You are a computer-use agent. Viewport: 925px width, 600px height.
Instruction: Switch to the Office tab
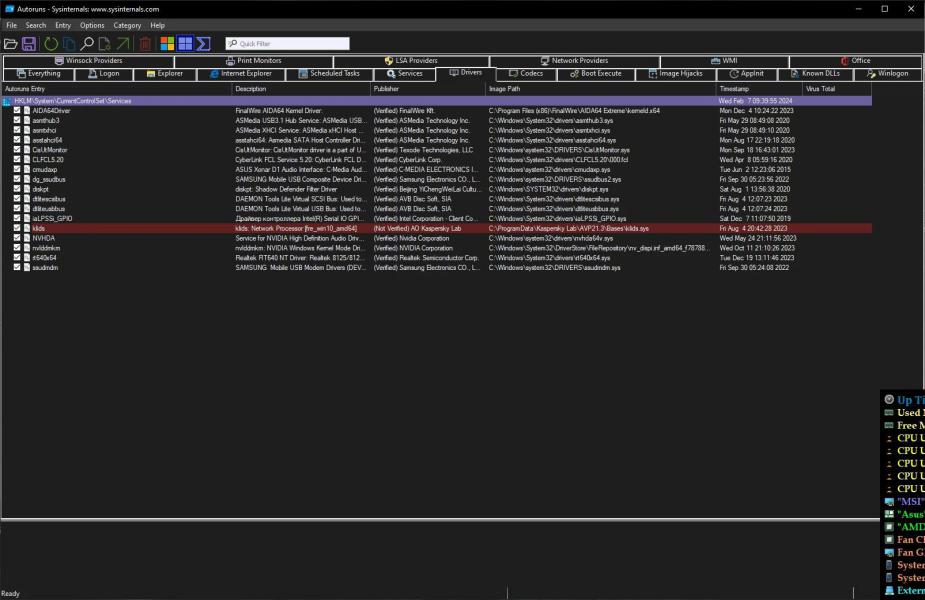855,61
